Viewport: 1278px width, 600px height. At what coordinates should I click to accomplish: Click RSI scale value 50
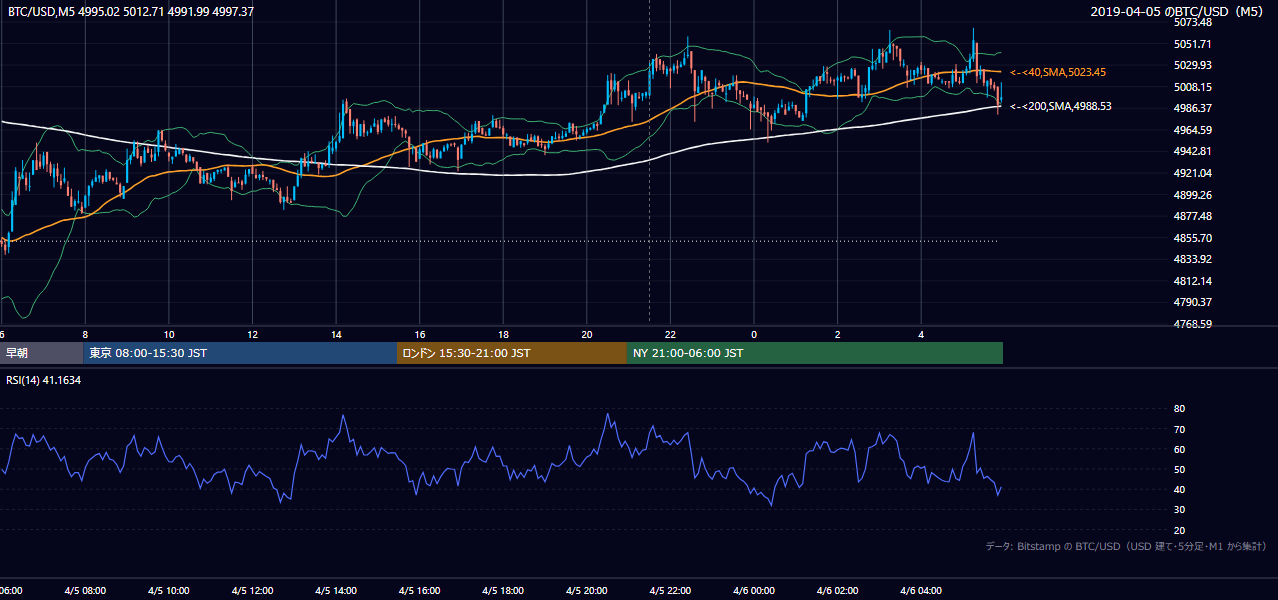click(1179, 469)
